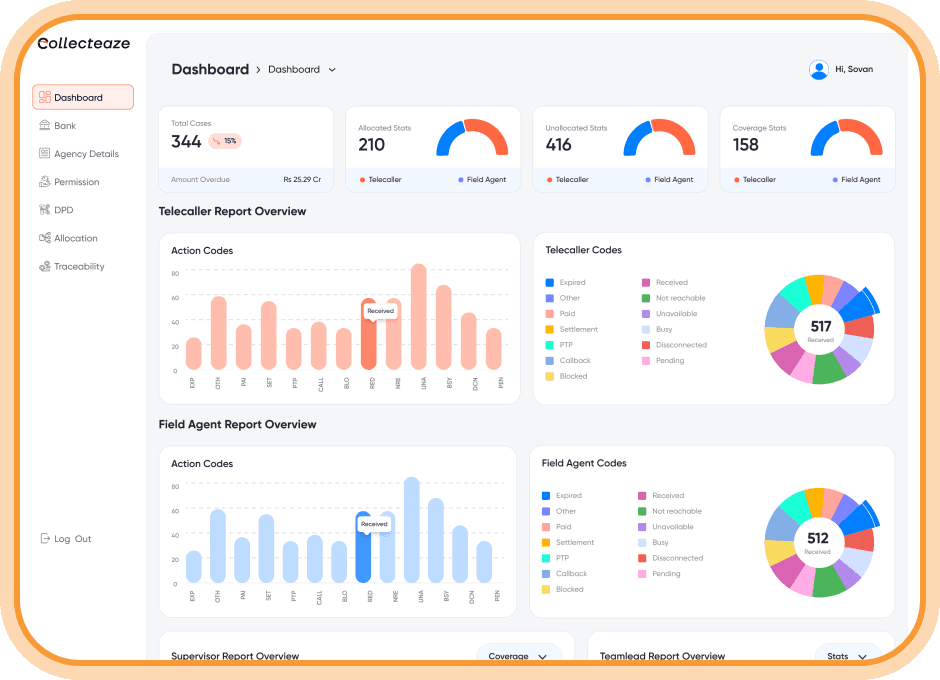Click the user avatar icon beside Hi, Sovan
This screenshot has width=940, height=680.
[x=818, y=70]
